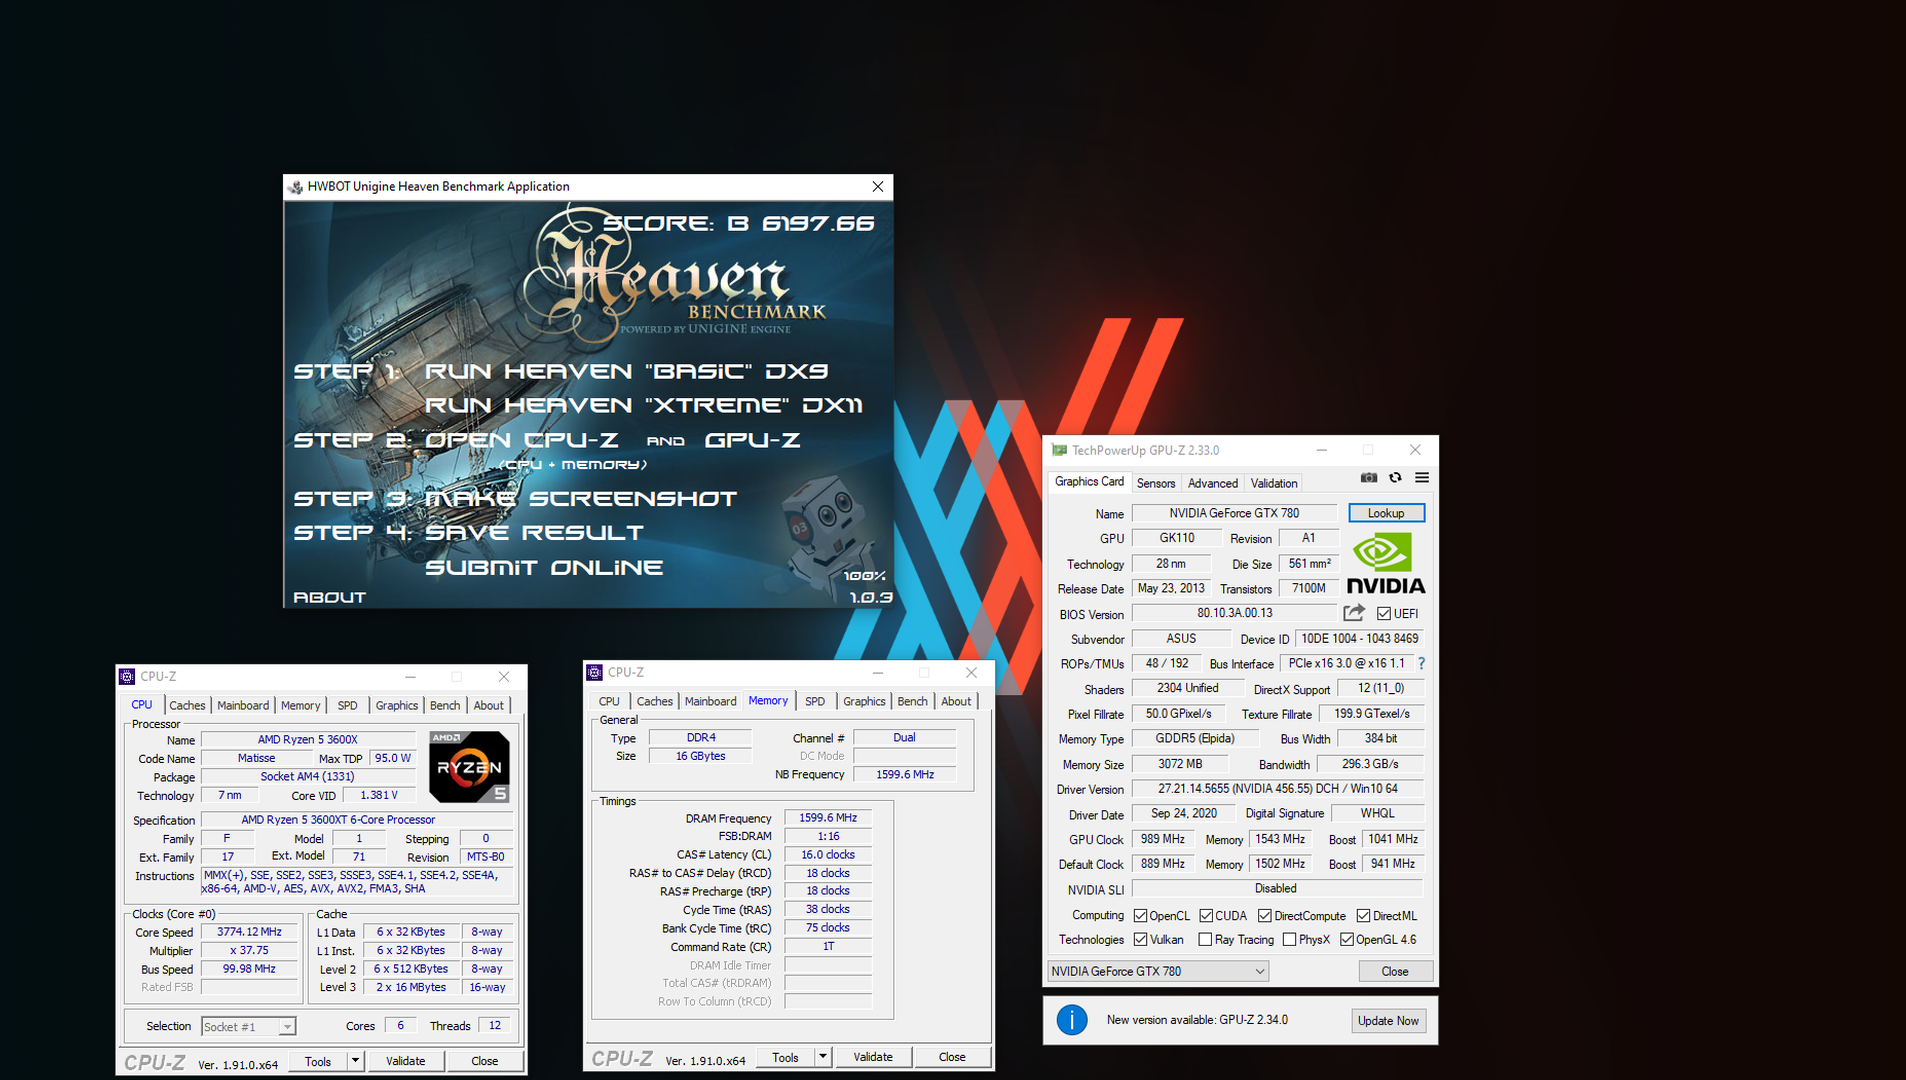Screen dimensions: 1906x1080
Task: Expand Tools dropdown arrow in CPU-Z Memory window
Action: [x=823, y=1057]
